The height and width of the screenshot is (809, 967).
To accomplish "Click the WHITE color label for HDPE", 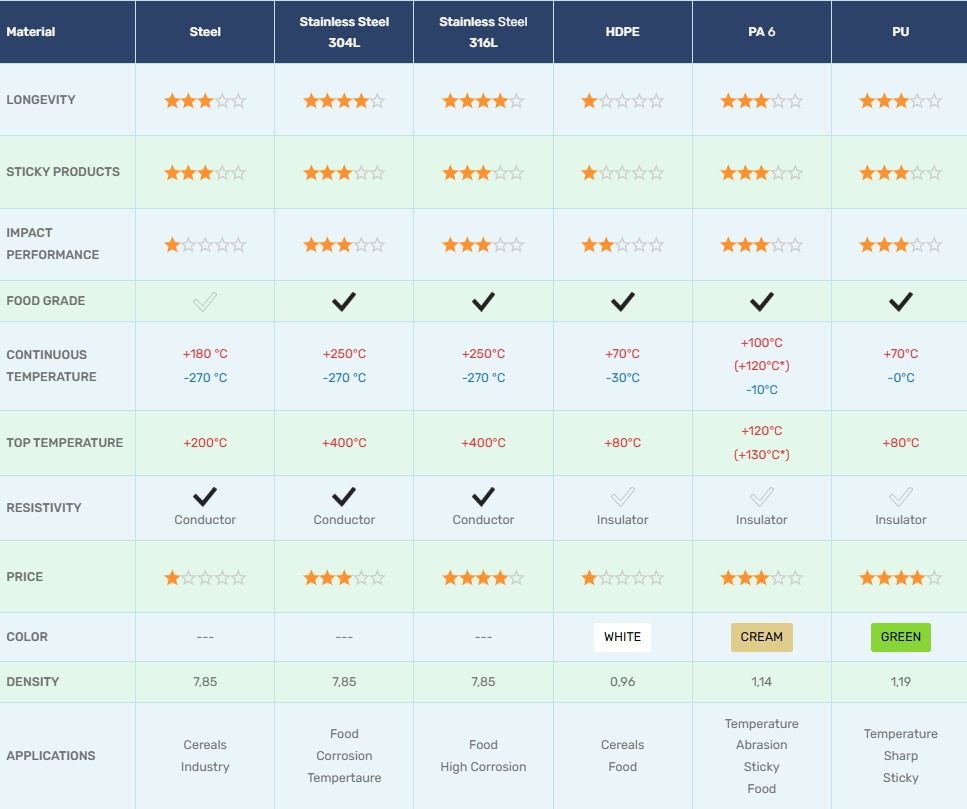I will point(622,637).
